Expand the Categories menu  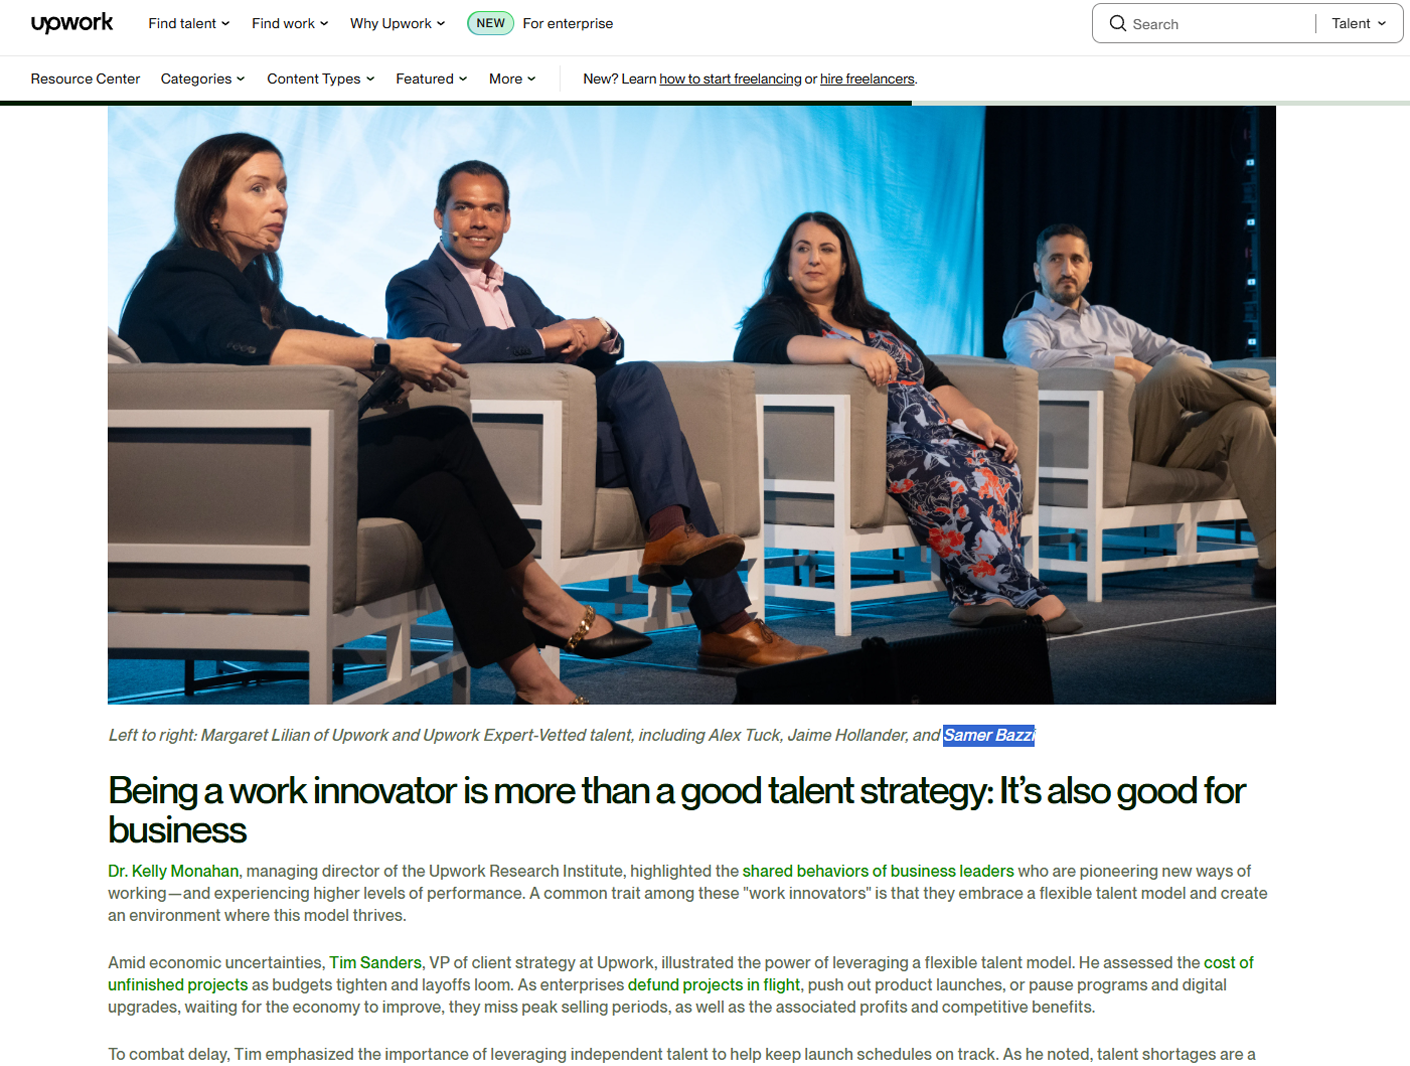click(202, 79)
